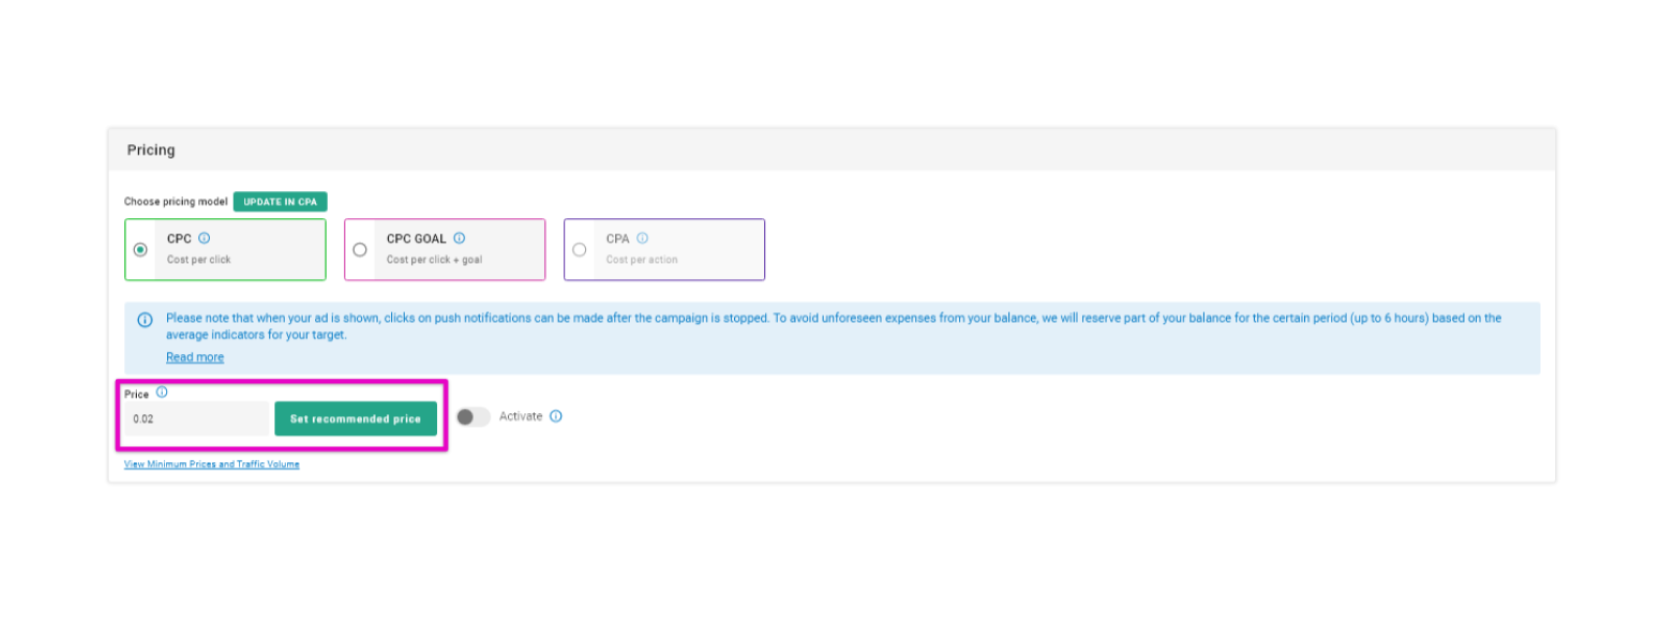
Task: Open View Minimum Prices and Traffic Volume
Action: (x=211, y=464)
